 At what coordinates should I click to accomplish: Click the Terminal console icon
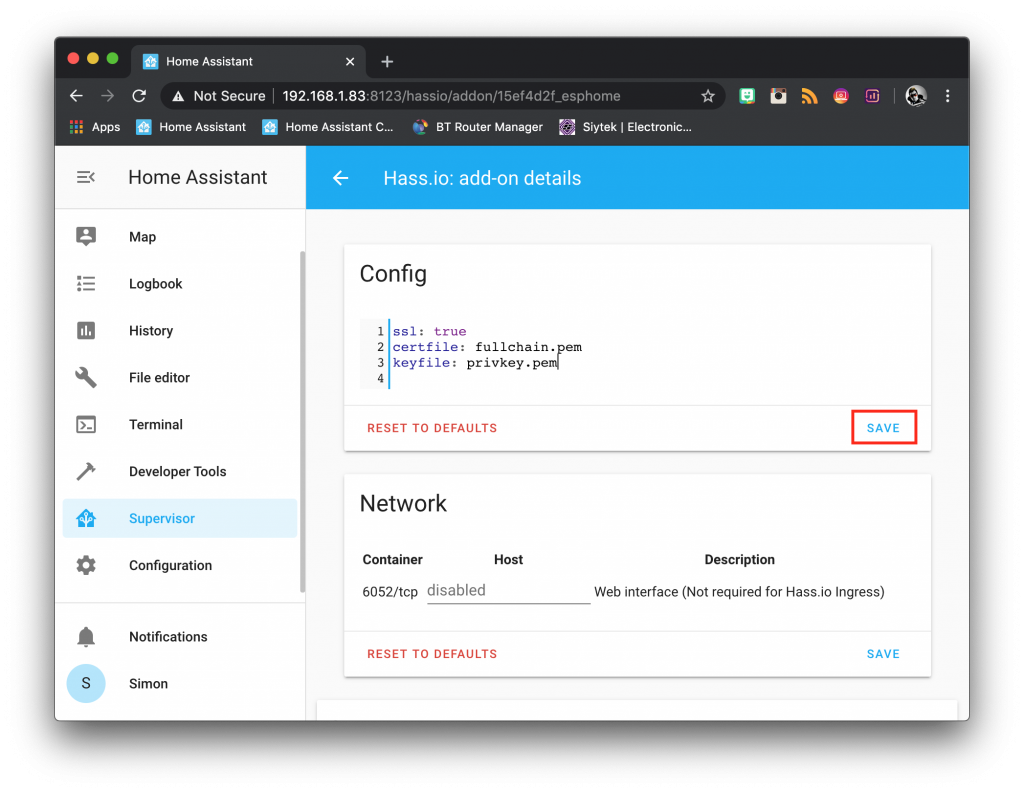[86, 425]
